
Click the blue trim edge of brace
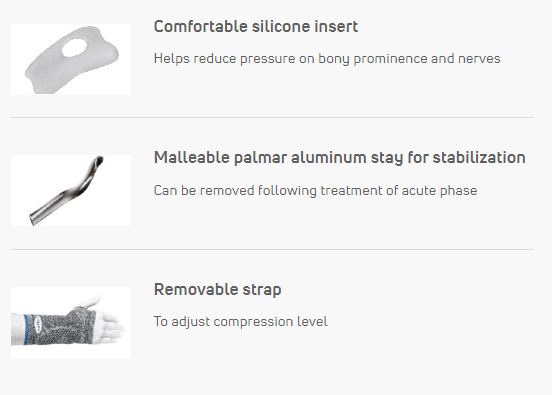tap(26, 330)
